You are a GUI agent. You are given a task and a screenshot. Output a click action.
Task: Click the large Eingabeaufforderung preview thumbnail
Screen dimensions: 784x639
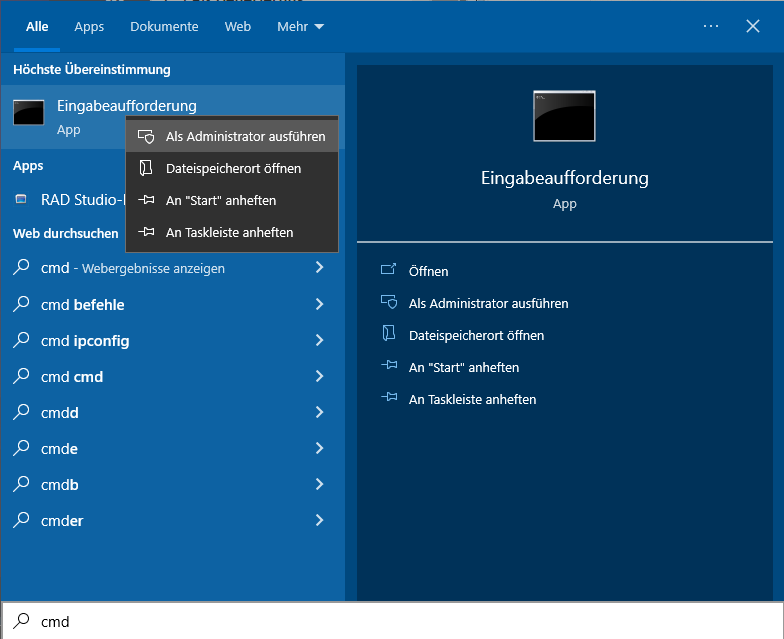(564, 116)
